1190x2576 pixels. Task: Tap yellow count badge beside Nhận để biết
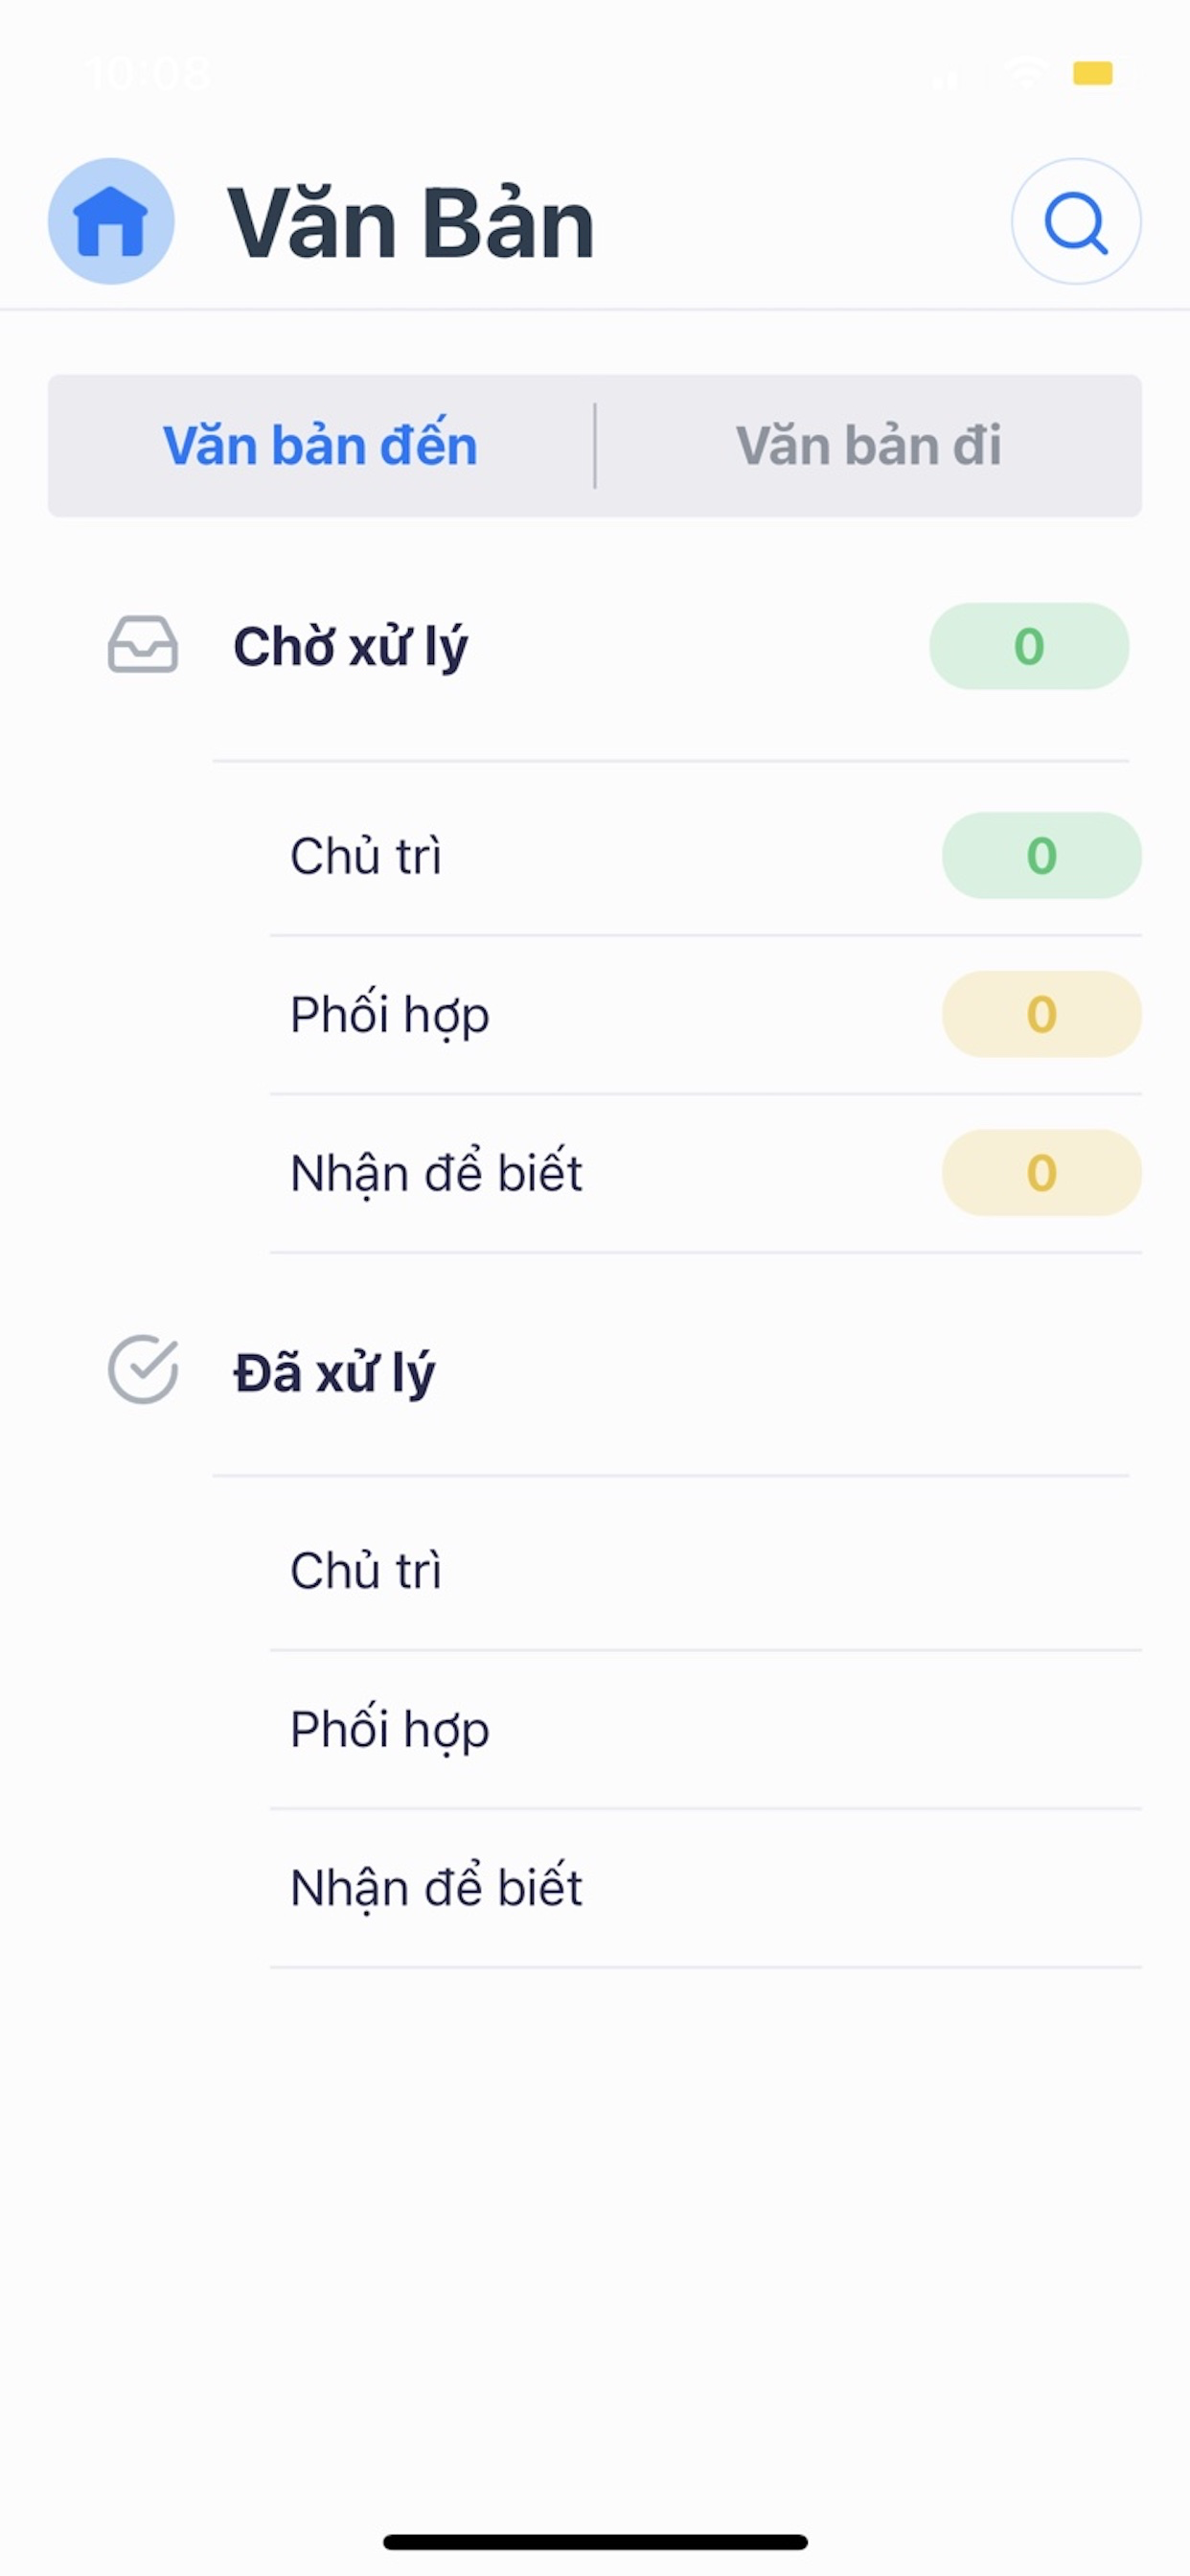pos(1041,1172)
